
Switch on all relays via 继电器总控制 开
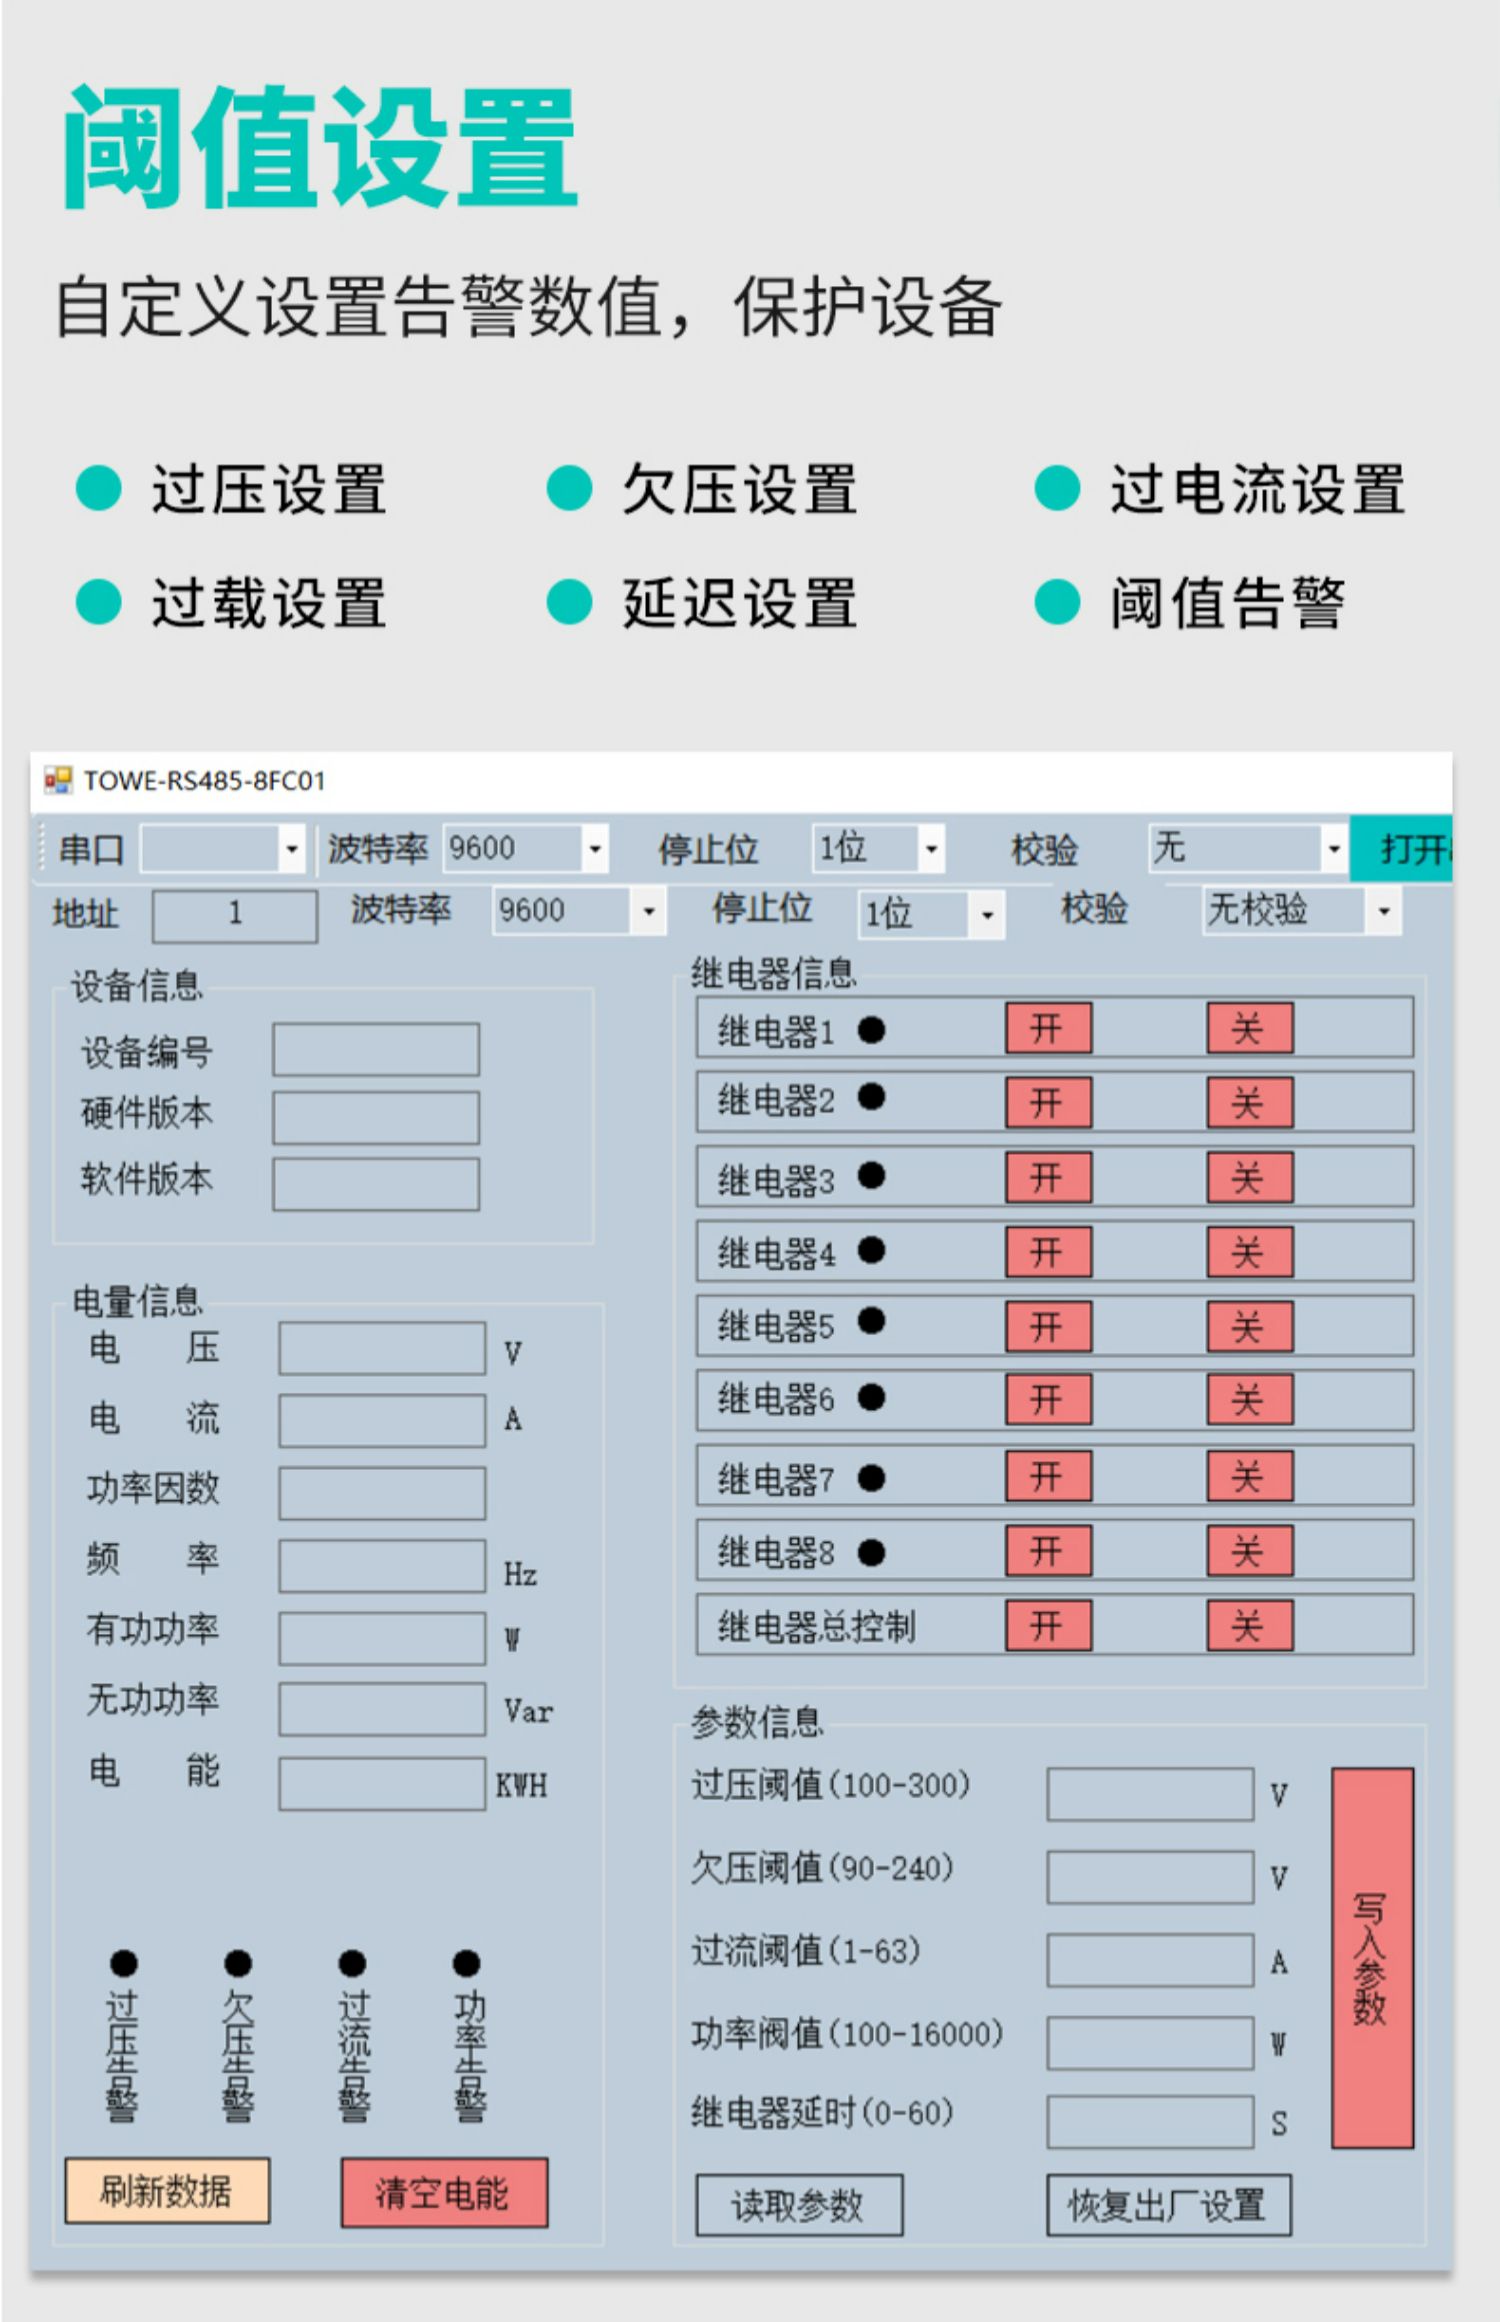[x=1047, y=1625]
